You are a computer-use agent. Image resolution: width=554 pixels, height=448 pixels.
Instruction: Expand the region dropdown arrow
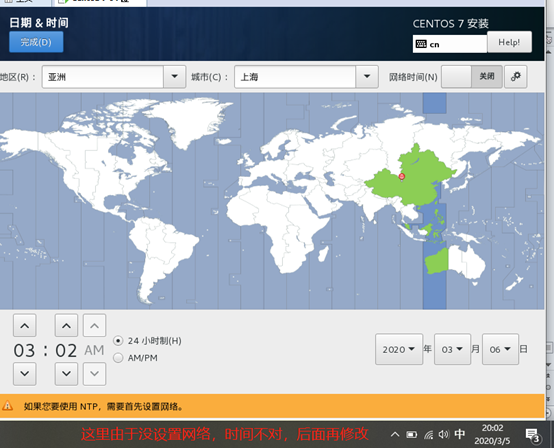click(175, 76)
